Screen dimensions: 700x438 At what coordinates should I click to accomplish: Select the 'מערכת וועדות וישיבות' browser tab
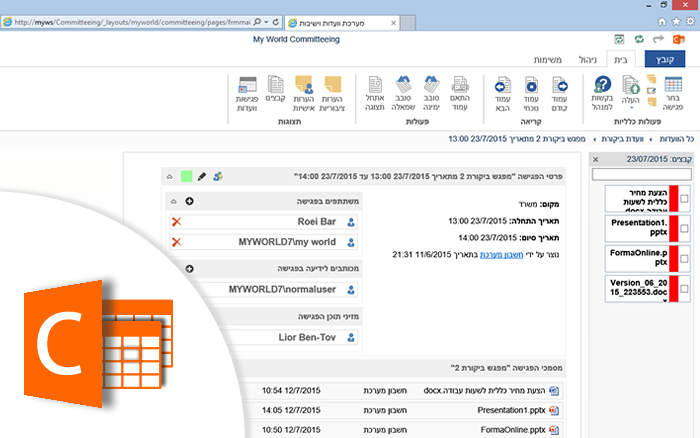click(342, 23)
